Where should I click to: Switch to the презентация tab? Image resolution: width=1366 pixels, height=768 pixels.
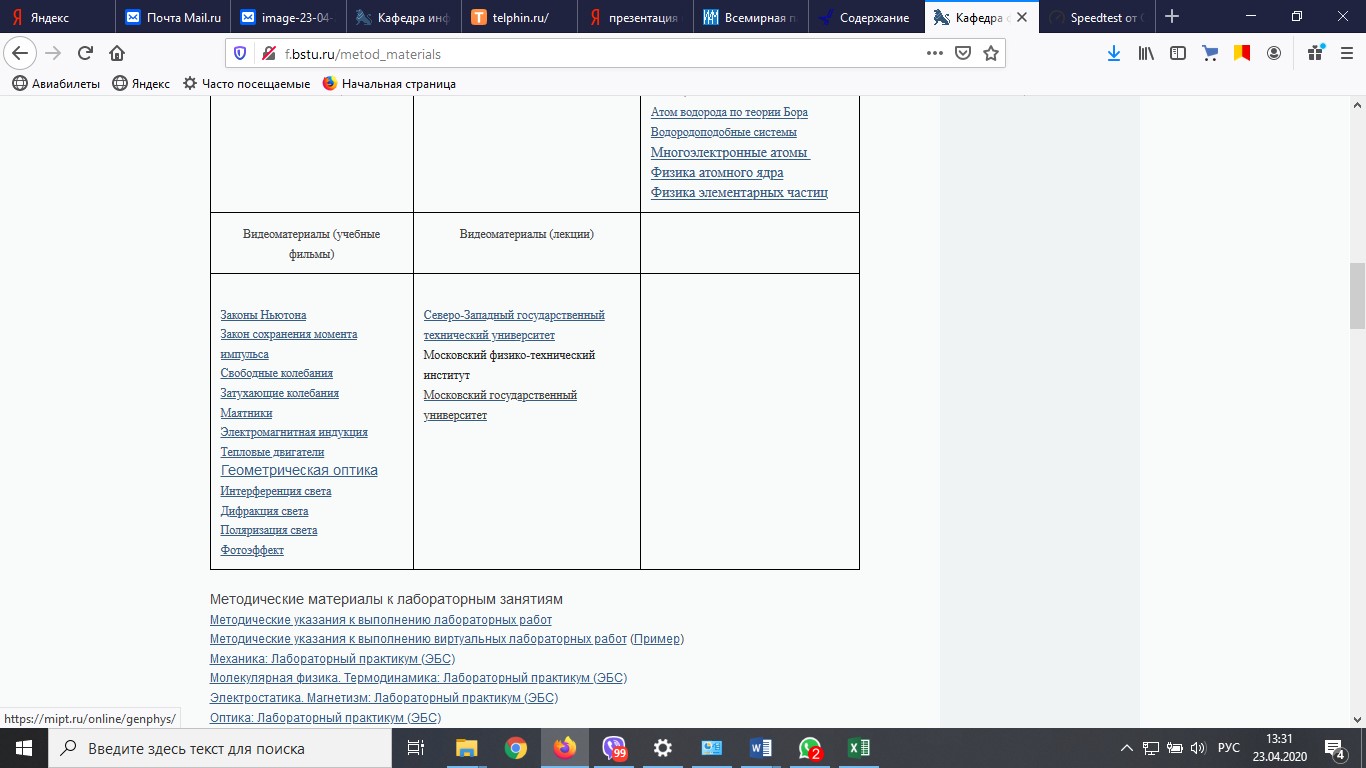coord(635,17)
